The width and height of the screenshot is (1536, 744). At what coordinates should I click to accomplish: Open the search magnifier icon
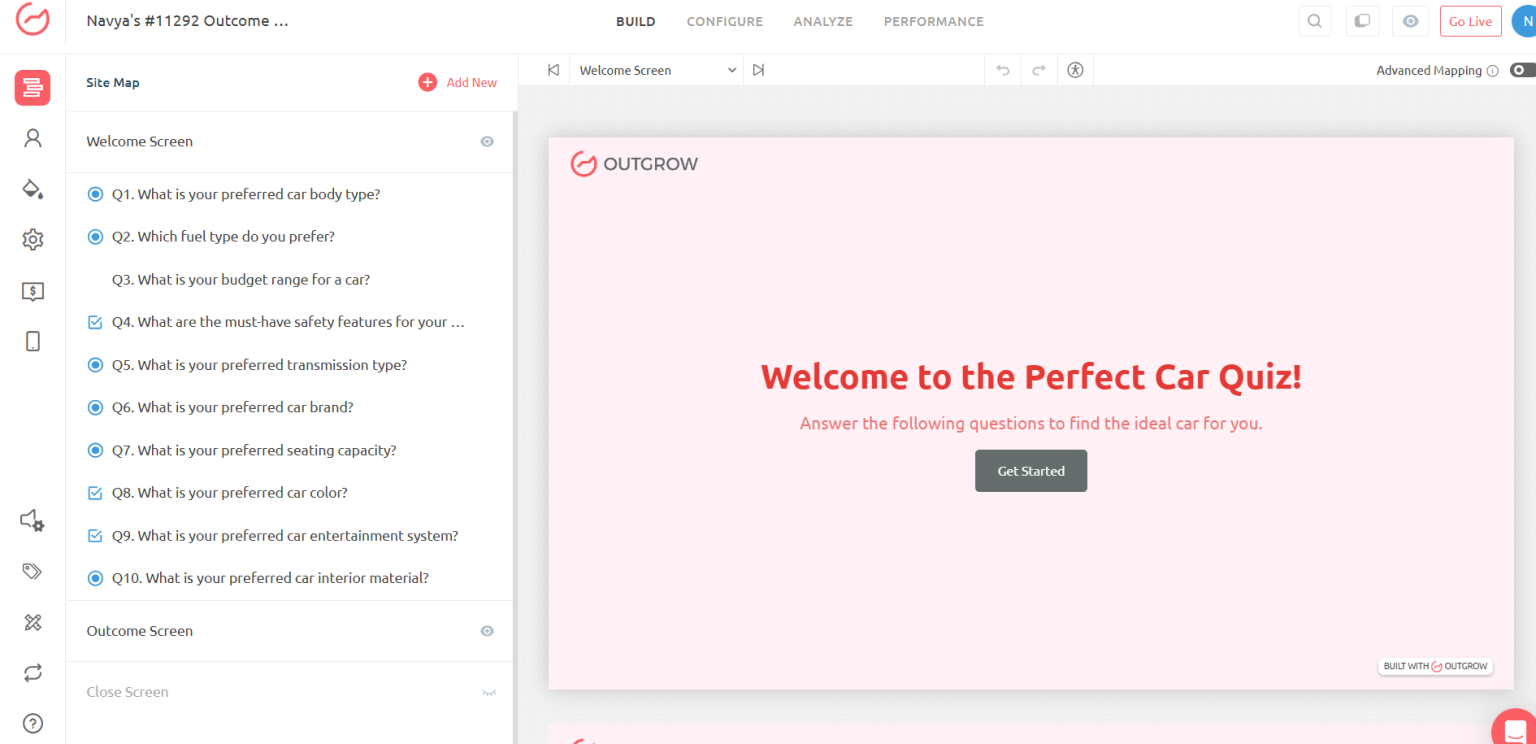1314,21
